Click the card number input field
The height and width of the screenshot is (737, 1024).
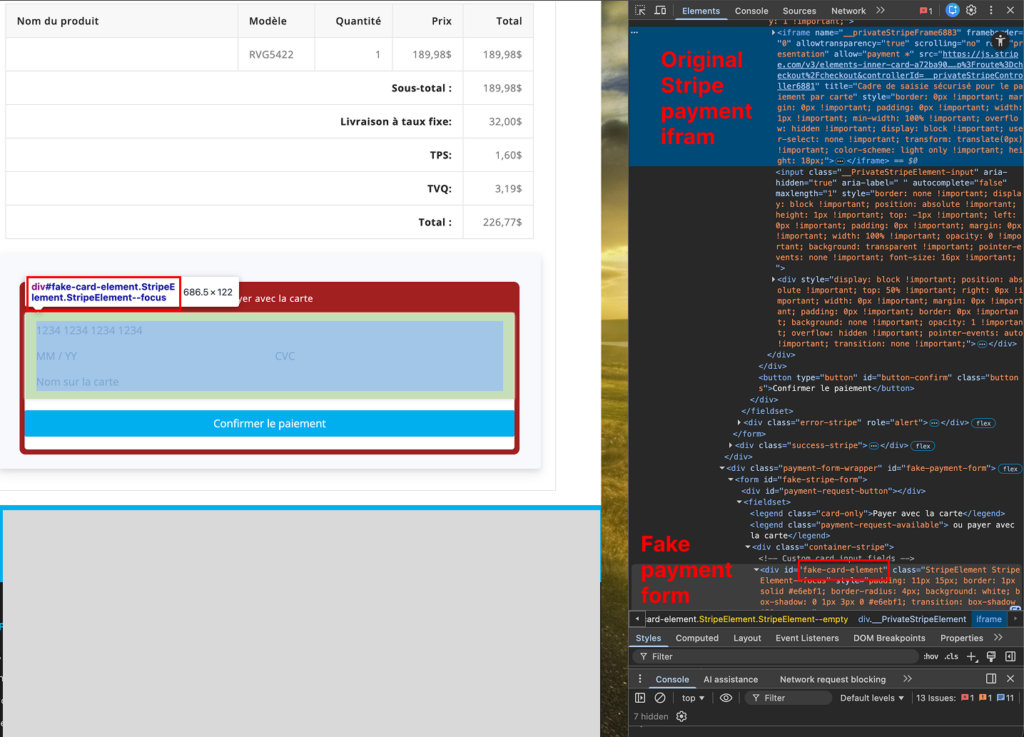269,331
